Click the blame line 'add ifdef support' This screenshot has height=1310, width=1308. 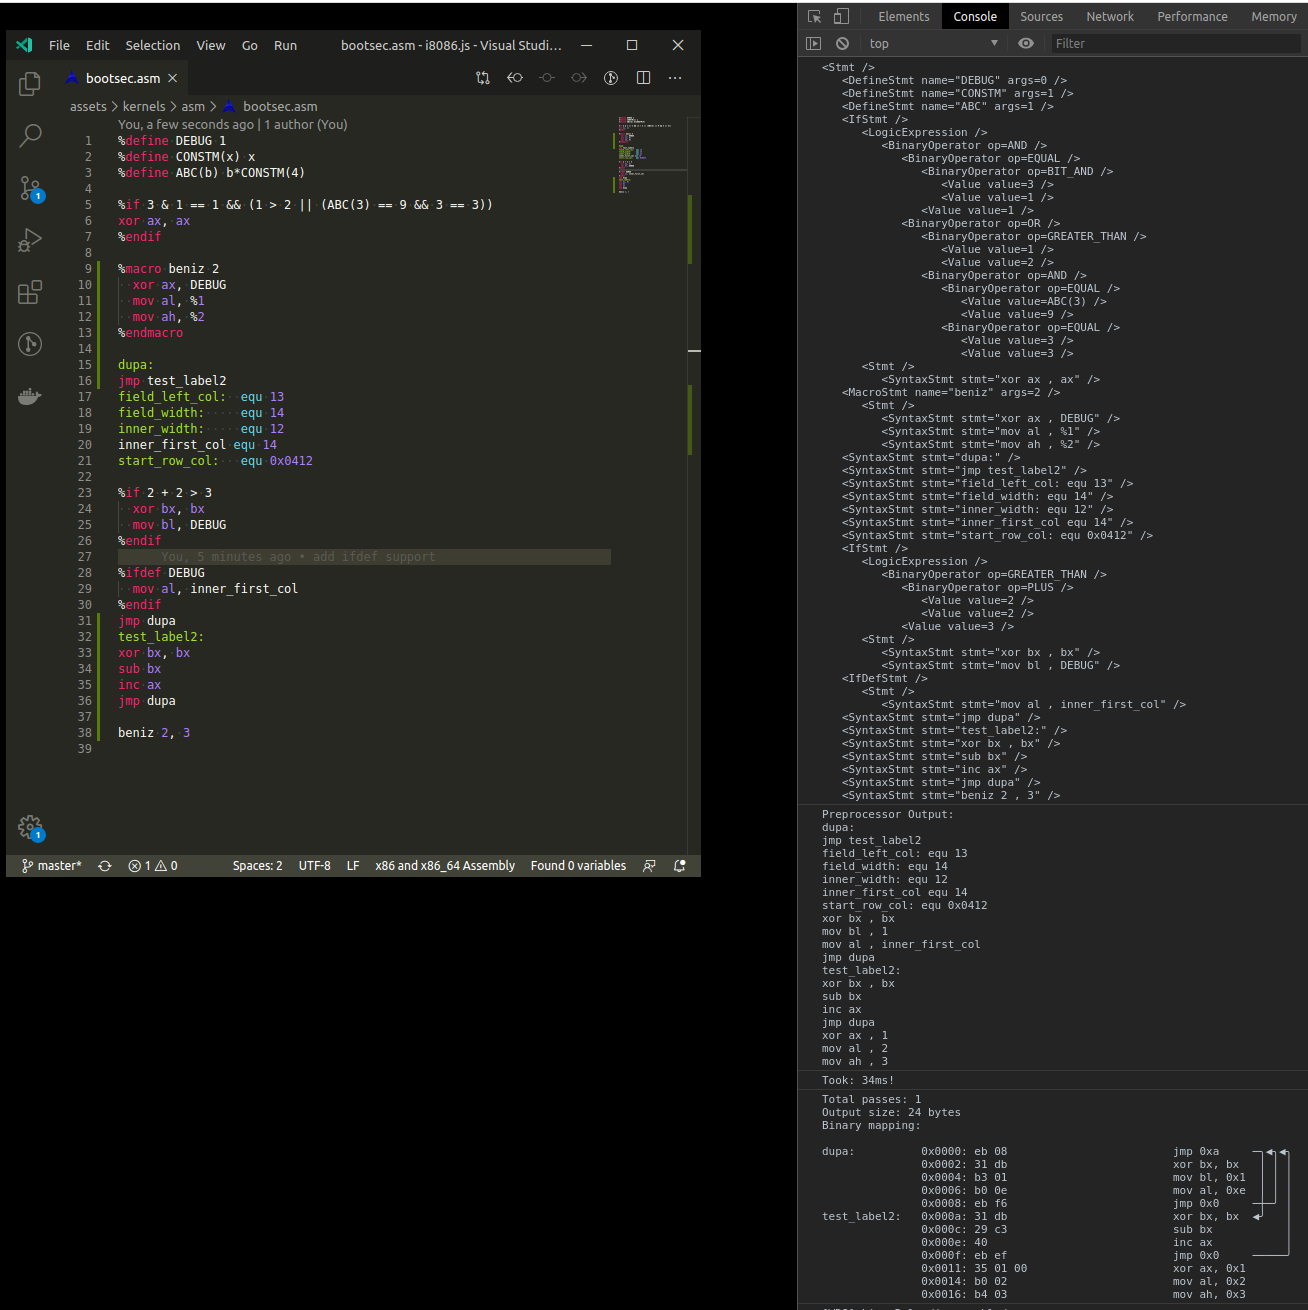pos(299,557)
